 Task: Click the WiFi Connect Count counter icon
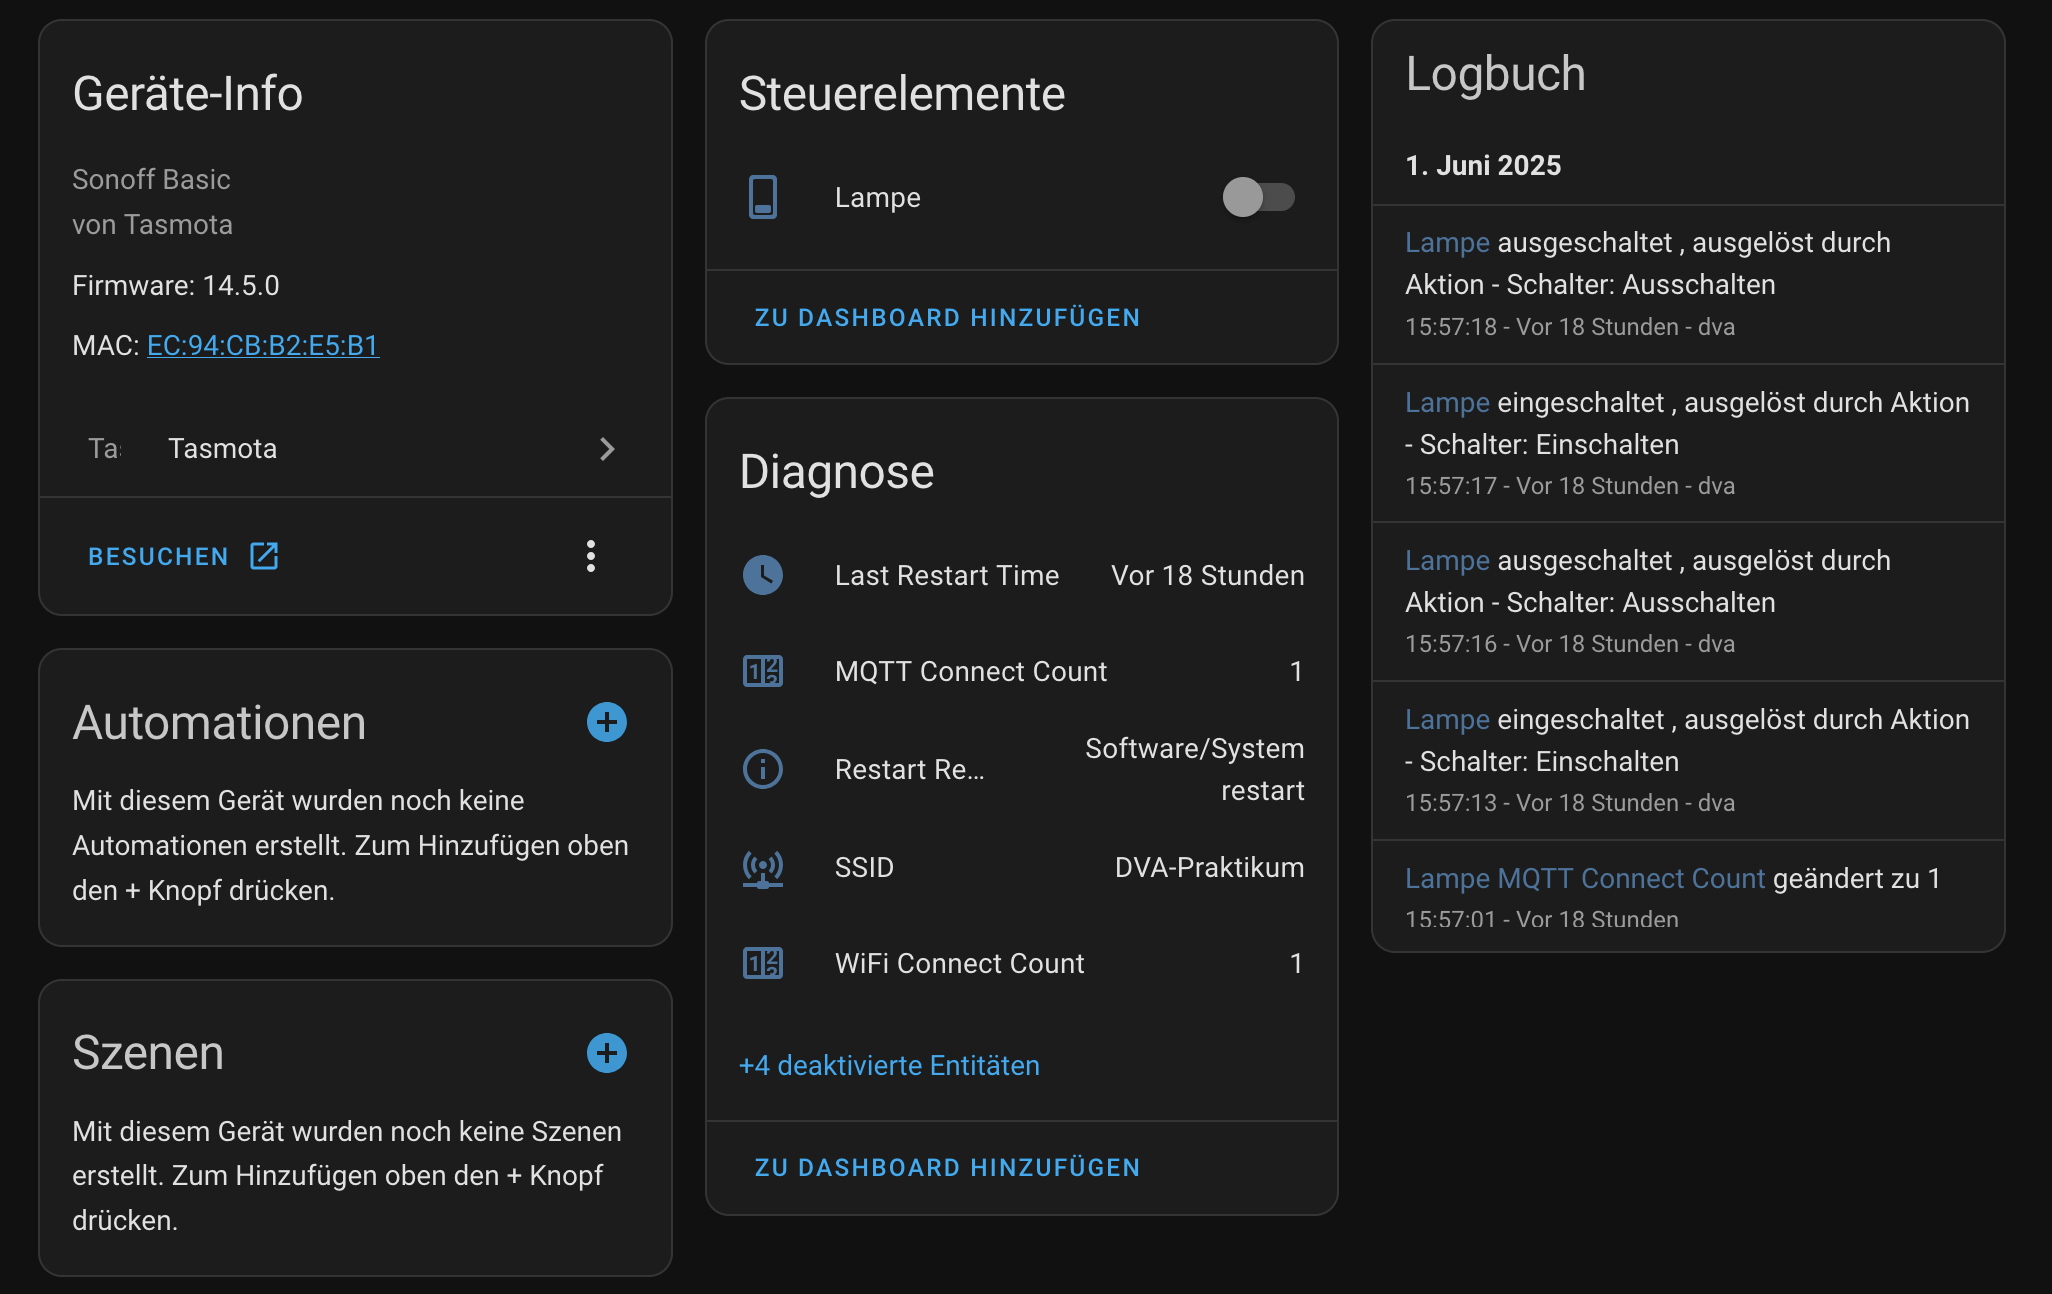[763, 963]
